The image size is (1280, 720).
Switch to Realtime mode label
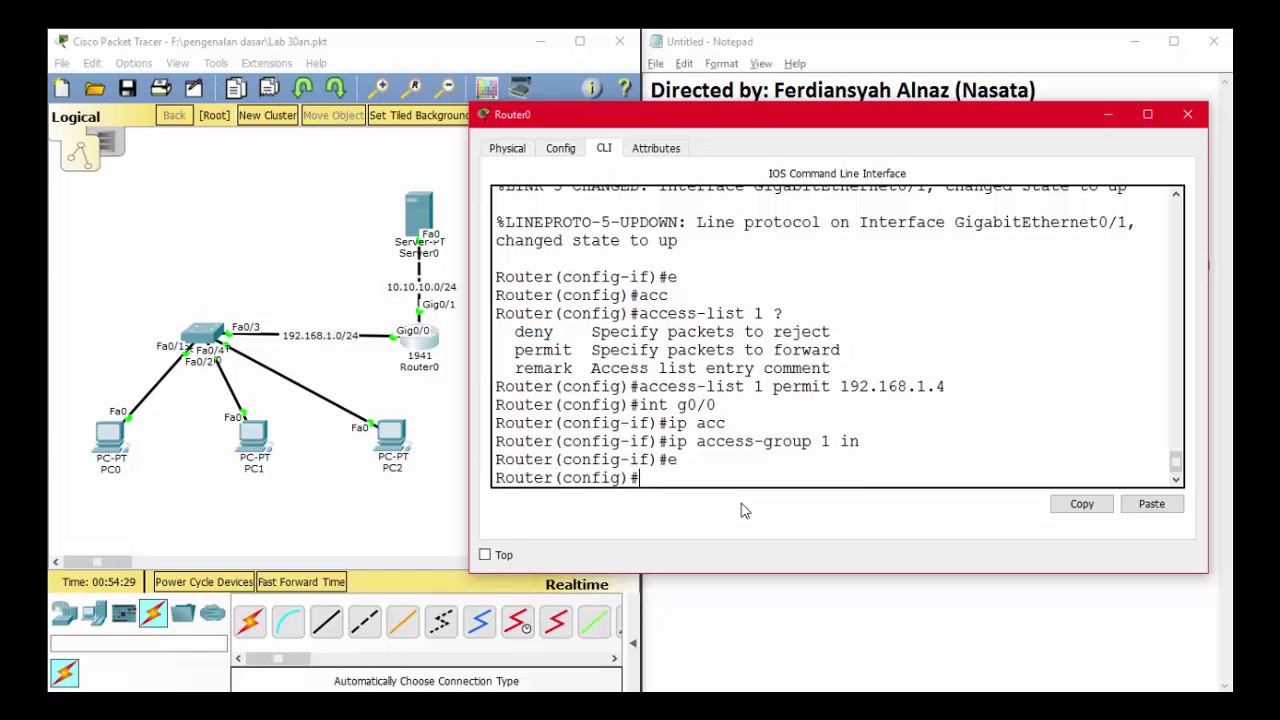[577, 584]
